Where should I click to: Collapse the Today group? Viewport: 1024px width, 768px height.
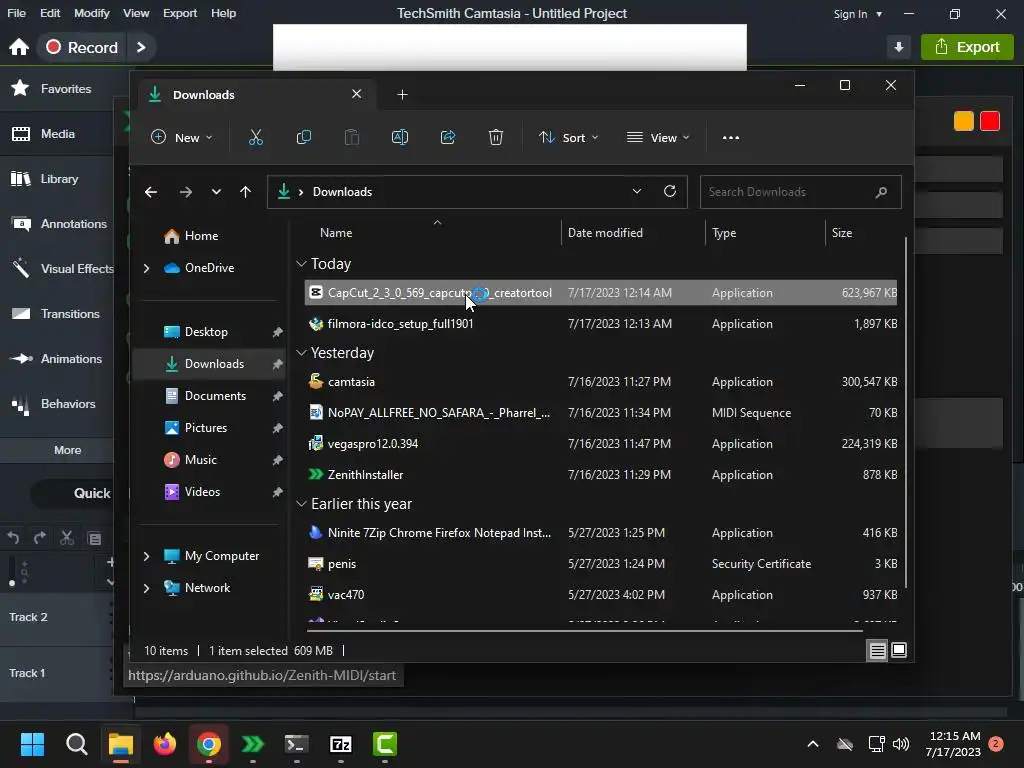click(301, 264)
